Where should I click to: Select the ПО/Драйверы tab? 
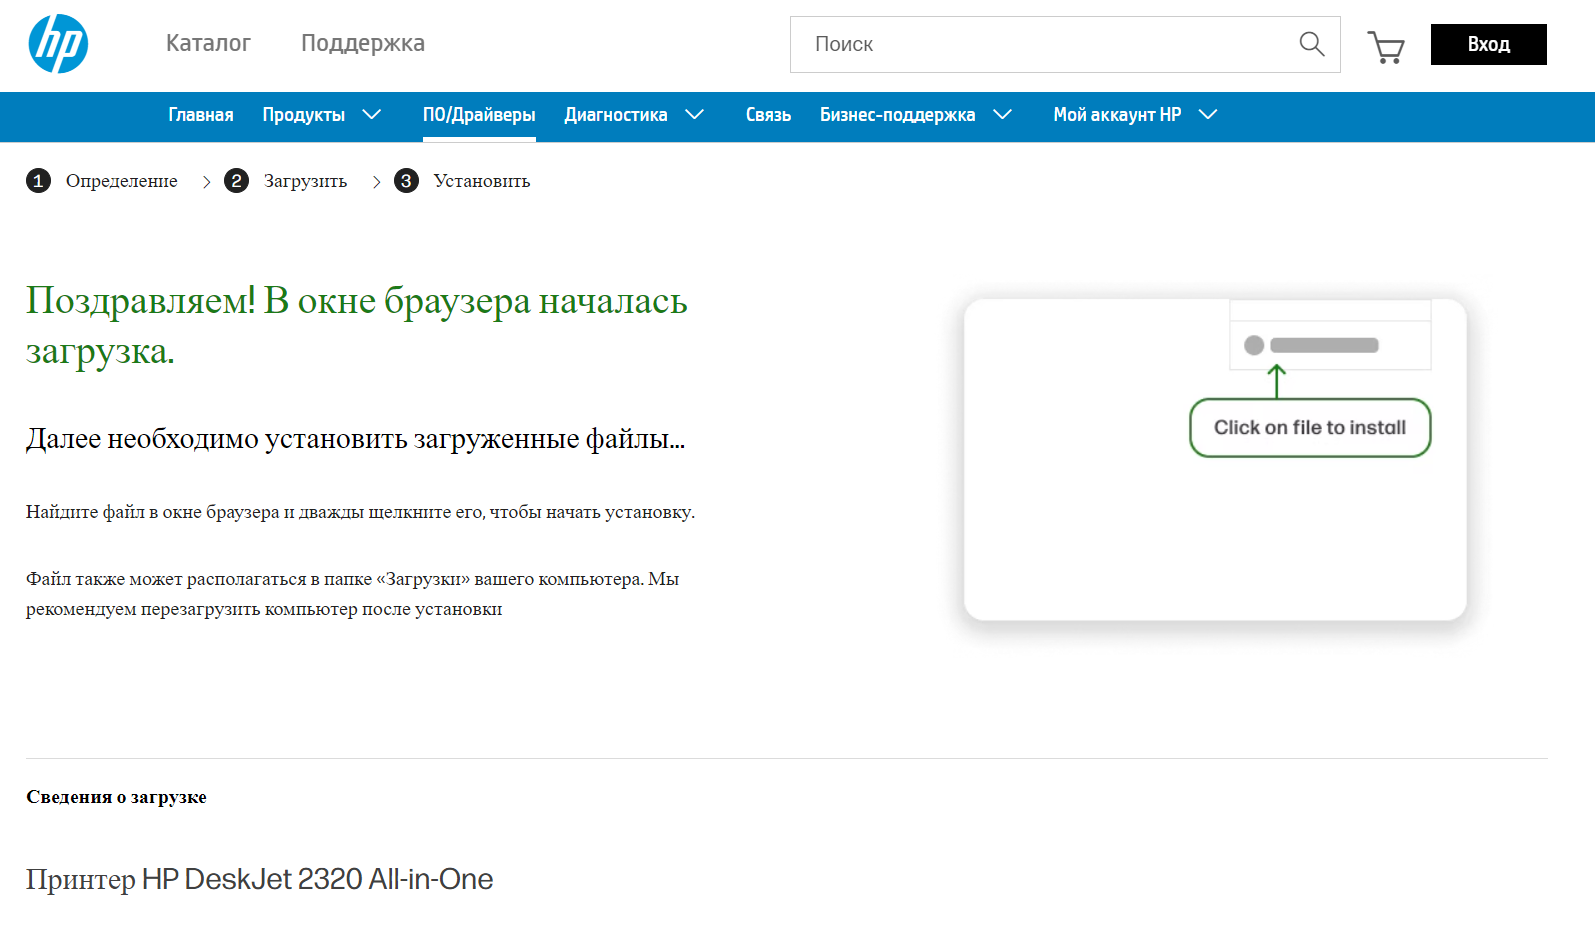coord(479,115)
